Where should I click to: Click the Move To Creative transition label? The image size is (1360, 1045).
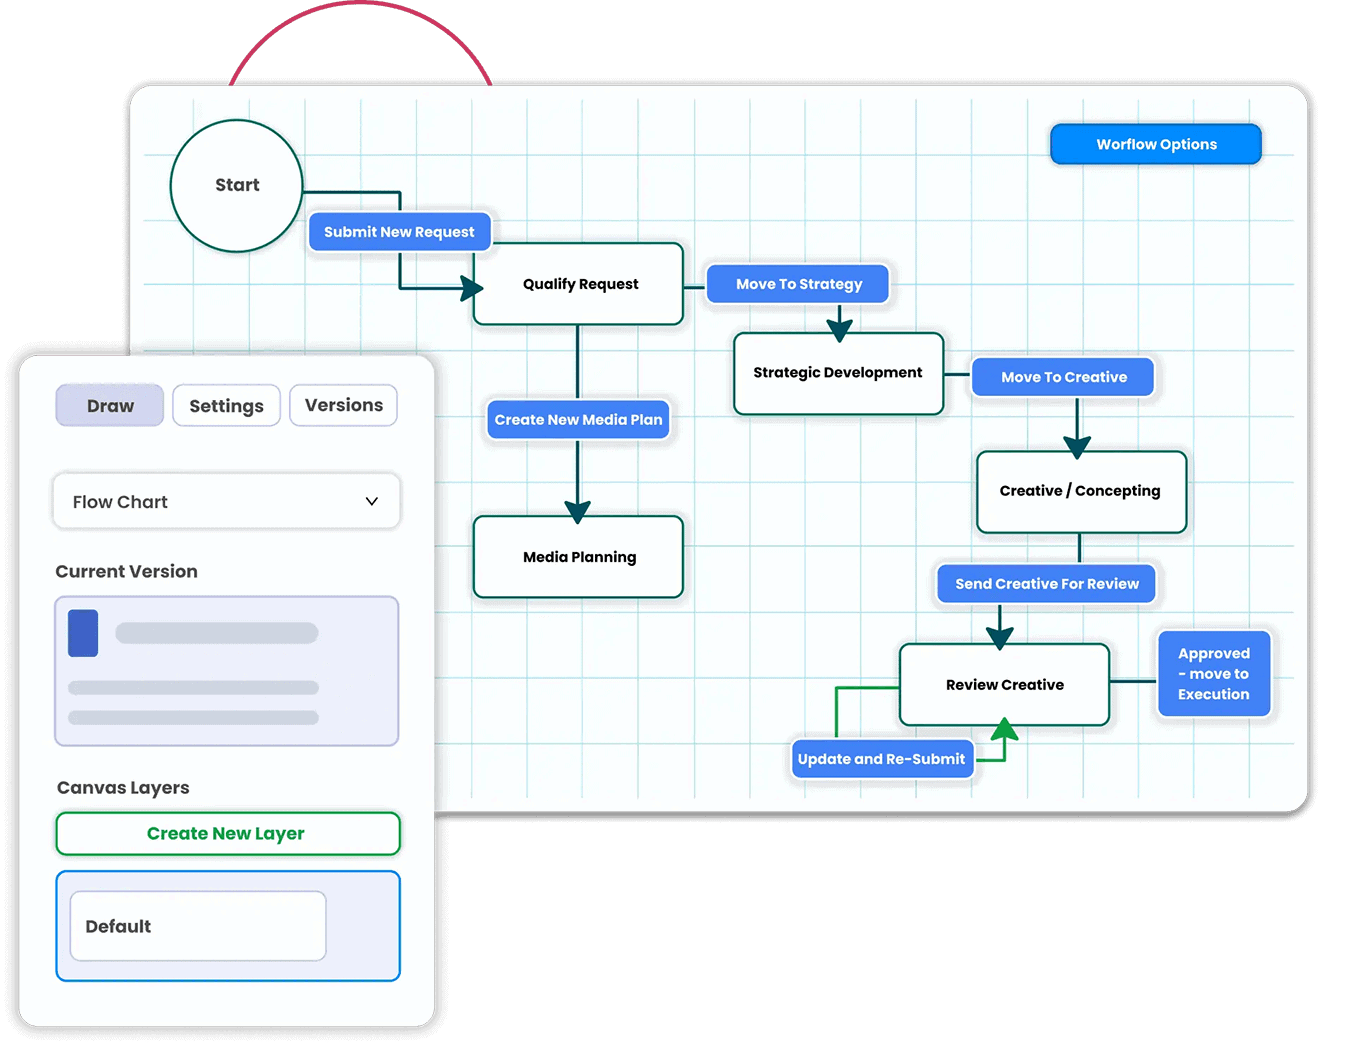1063,377
